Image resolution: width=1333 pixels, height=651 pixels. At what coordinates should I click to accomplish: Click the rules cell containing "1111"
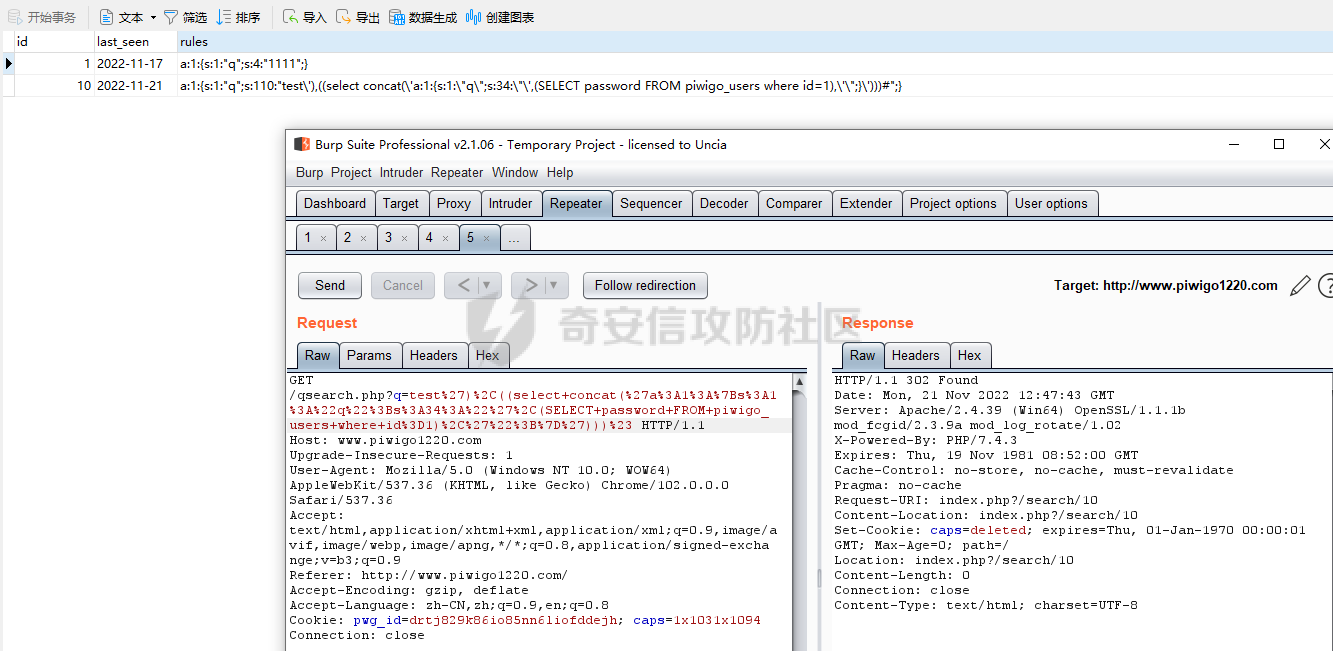(754, 64)
